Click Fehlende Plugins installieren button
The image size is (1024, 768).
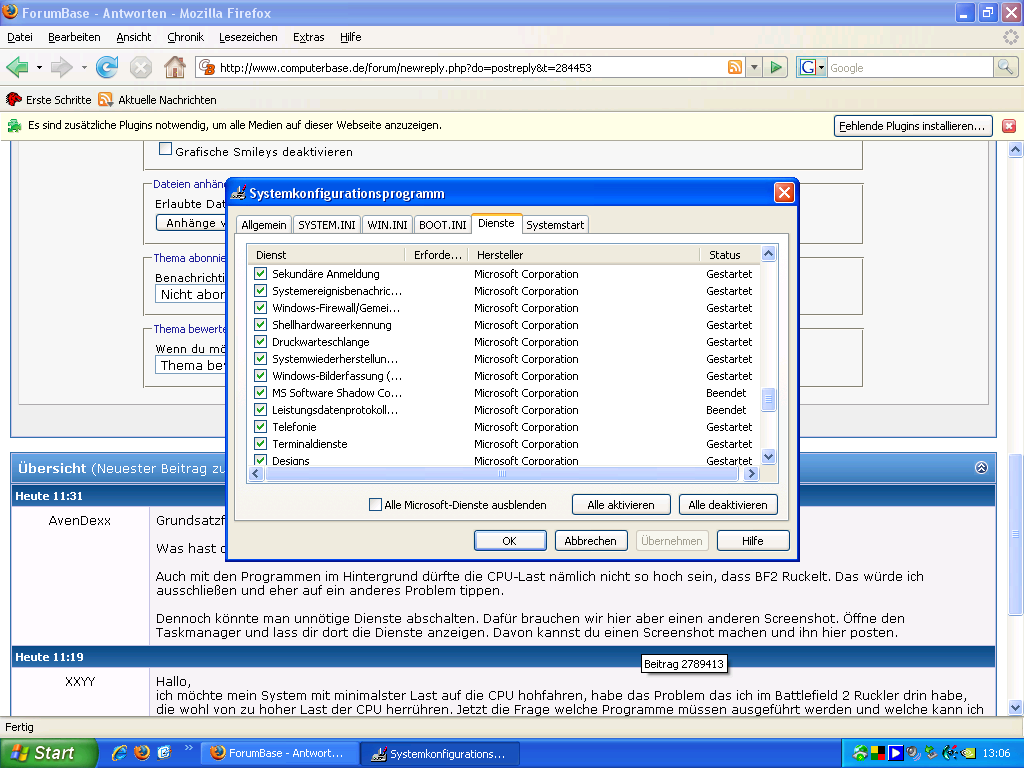coord(912,126)
